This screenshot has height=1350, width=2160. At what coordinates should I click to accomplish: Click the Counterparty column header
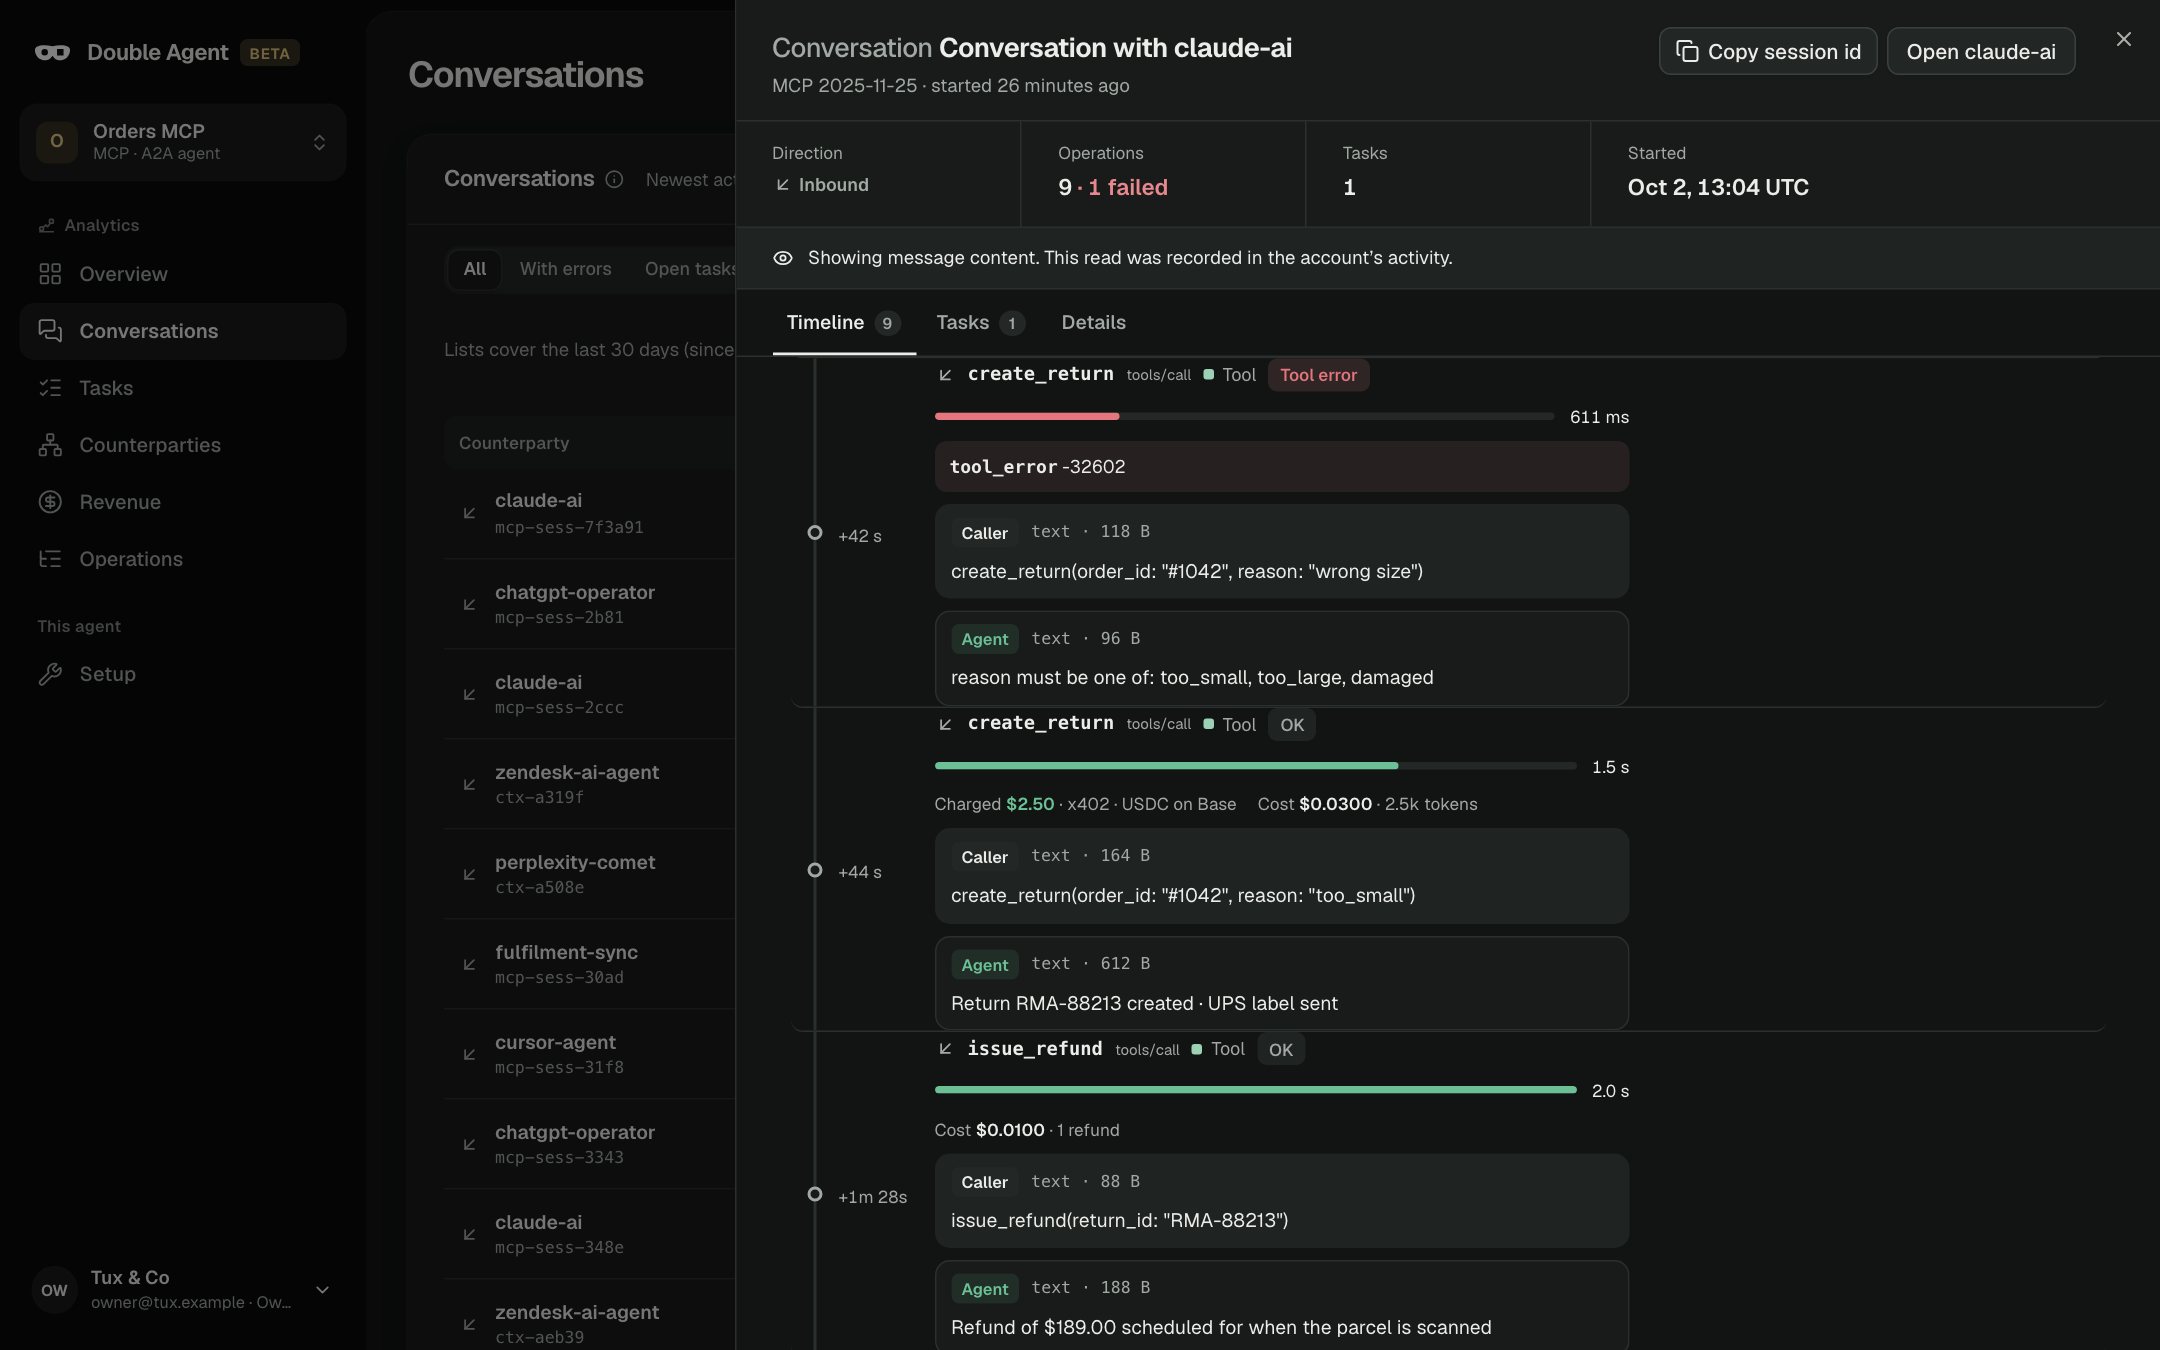[514, 443]
